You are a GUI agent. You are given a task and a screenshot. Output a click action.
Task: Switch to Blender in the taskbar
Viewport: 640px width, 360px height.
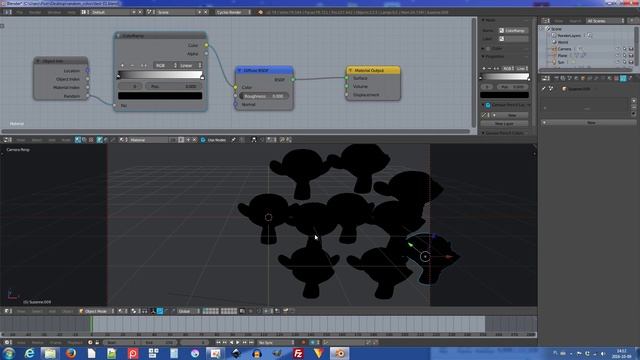(x=339, y=353)
